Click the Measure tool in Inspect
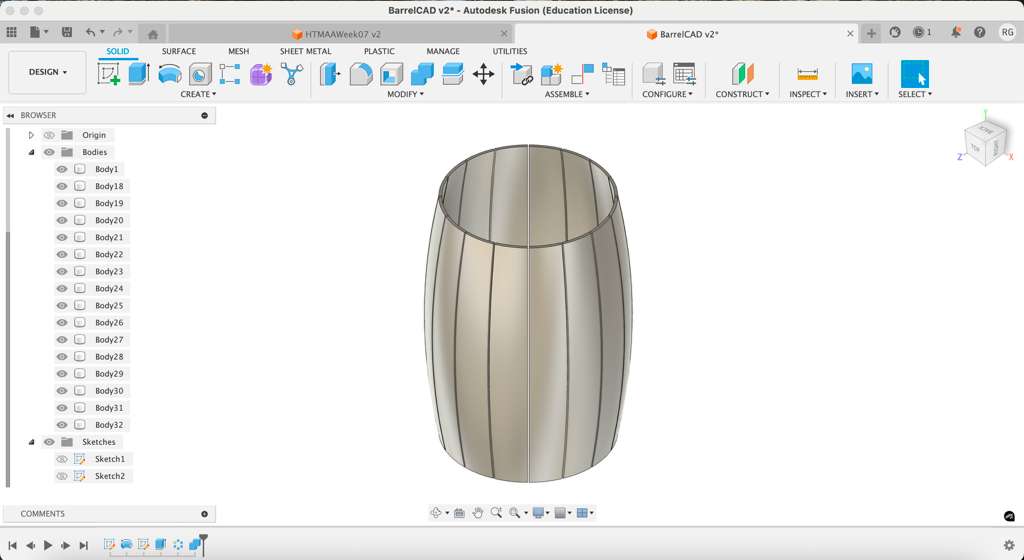The width and height of the screenshot is (1024, 560). [807, 74]
